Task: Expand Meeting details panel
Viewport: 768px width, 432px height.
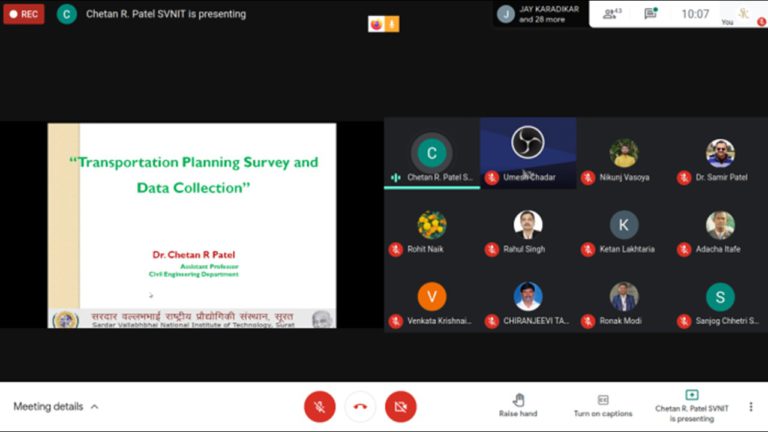Action: click(56, 407)
